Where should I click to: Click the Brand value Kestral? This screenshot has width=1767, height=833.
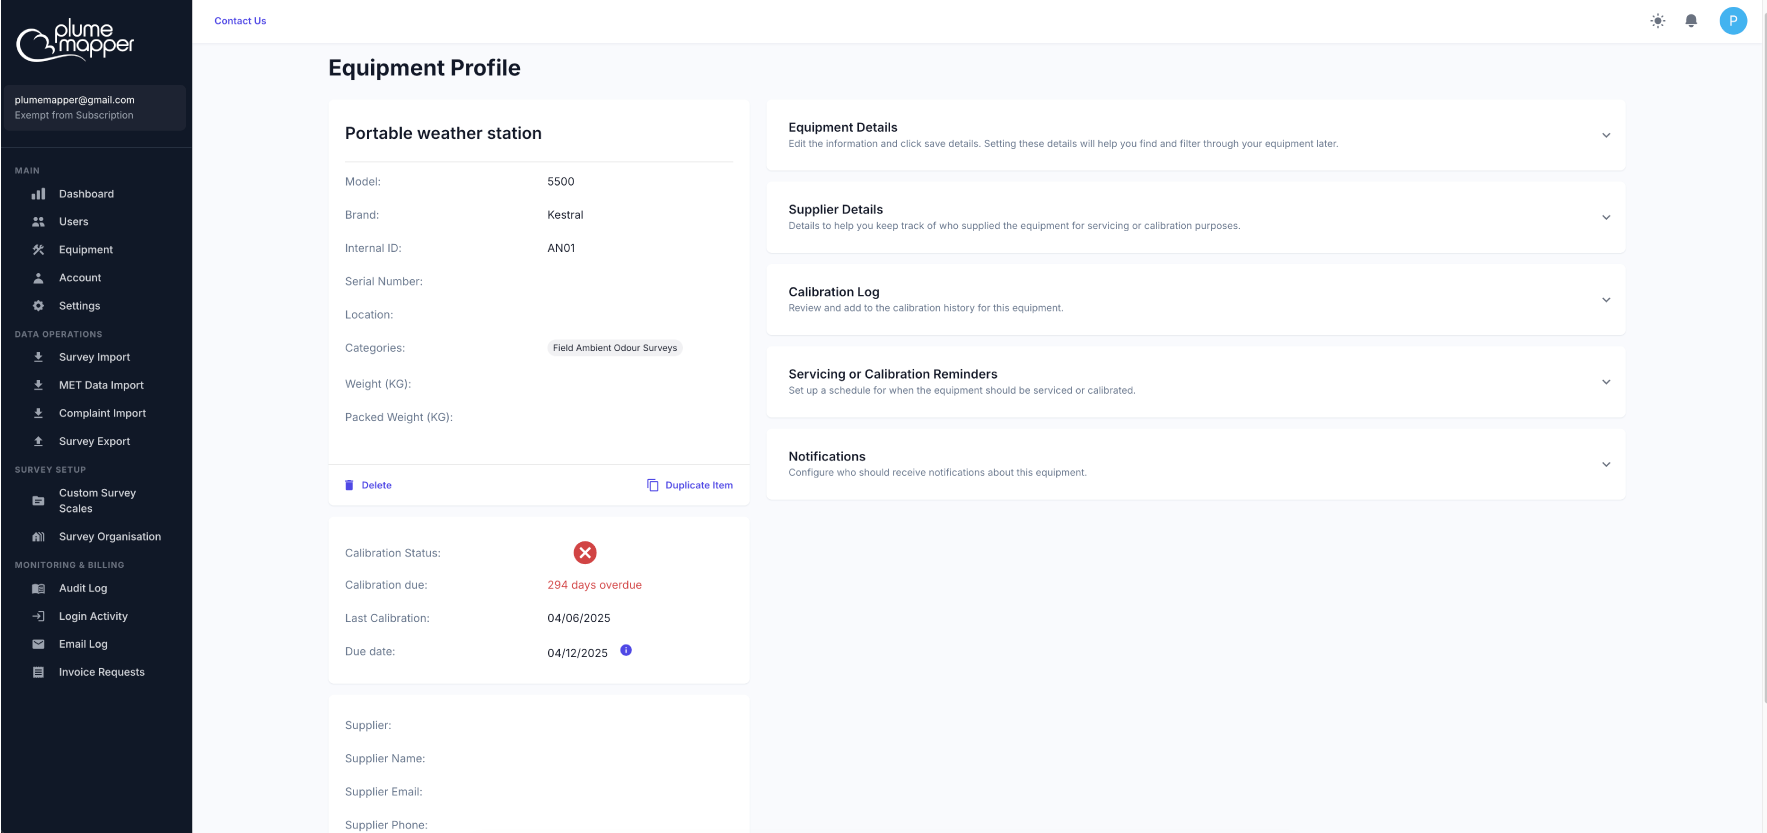point(565,215)
